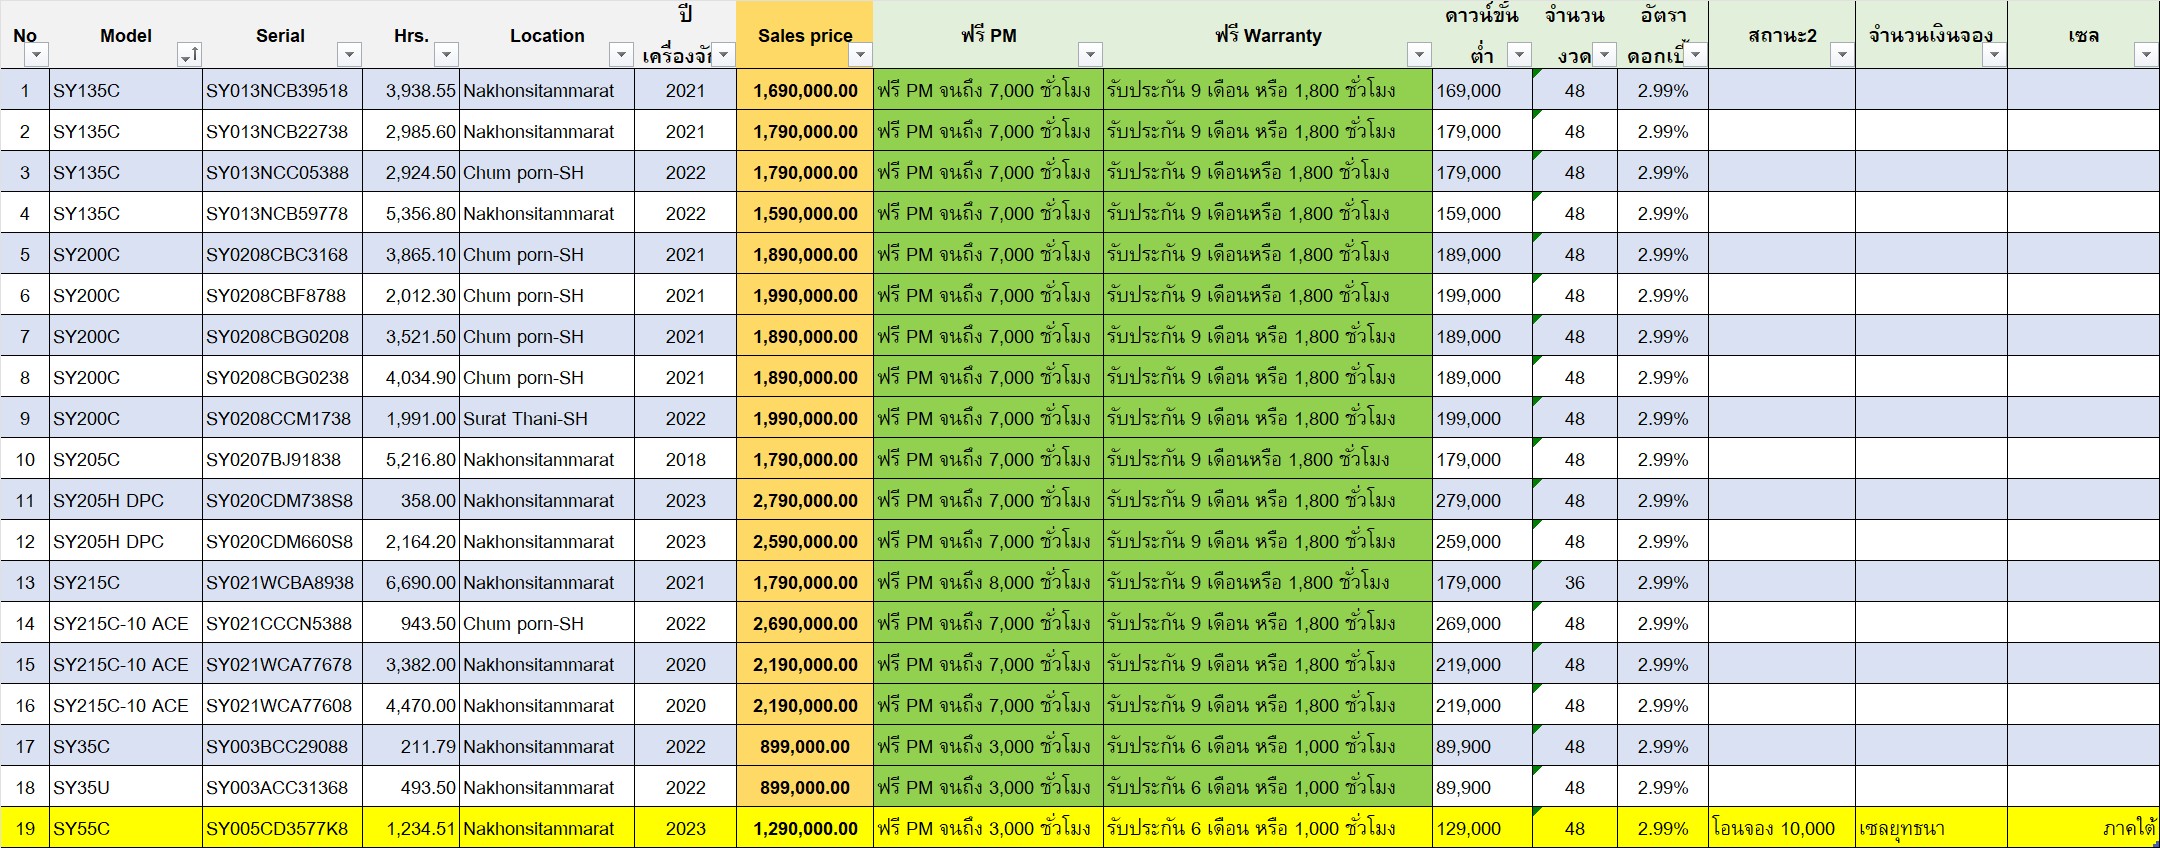Click the SY215C model cell in row 13
The height and width of the screenshot is (848, 2160).
point(126,582)
